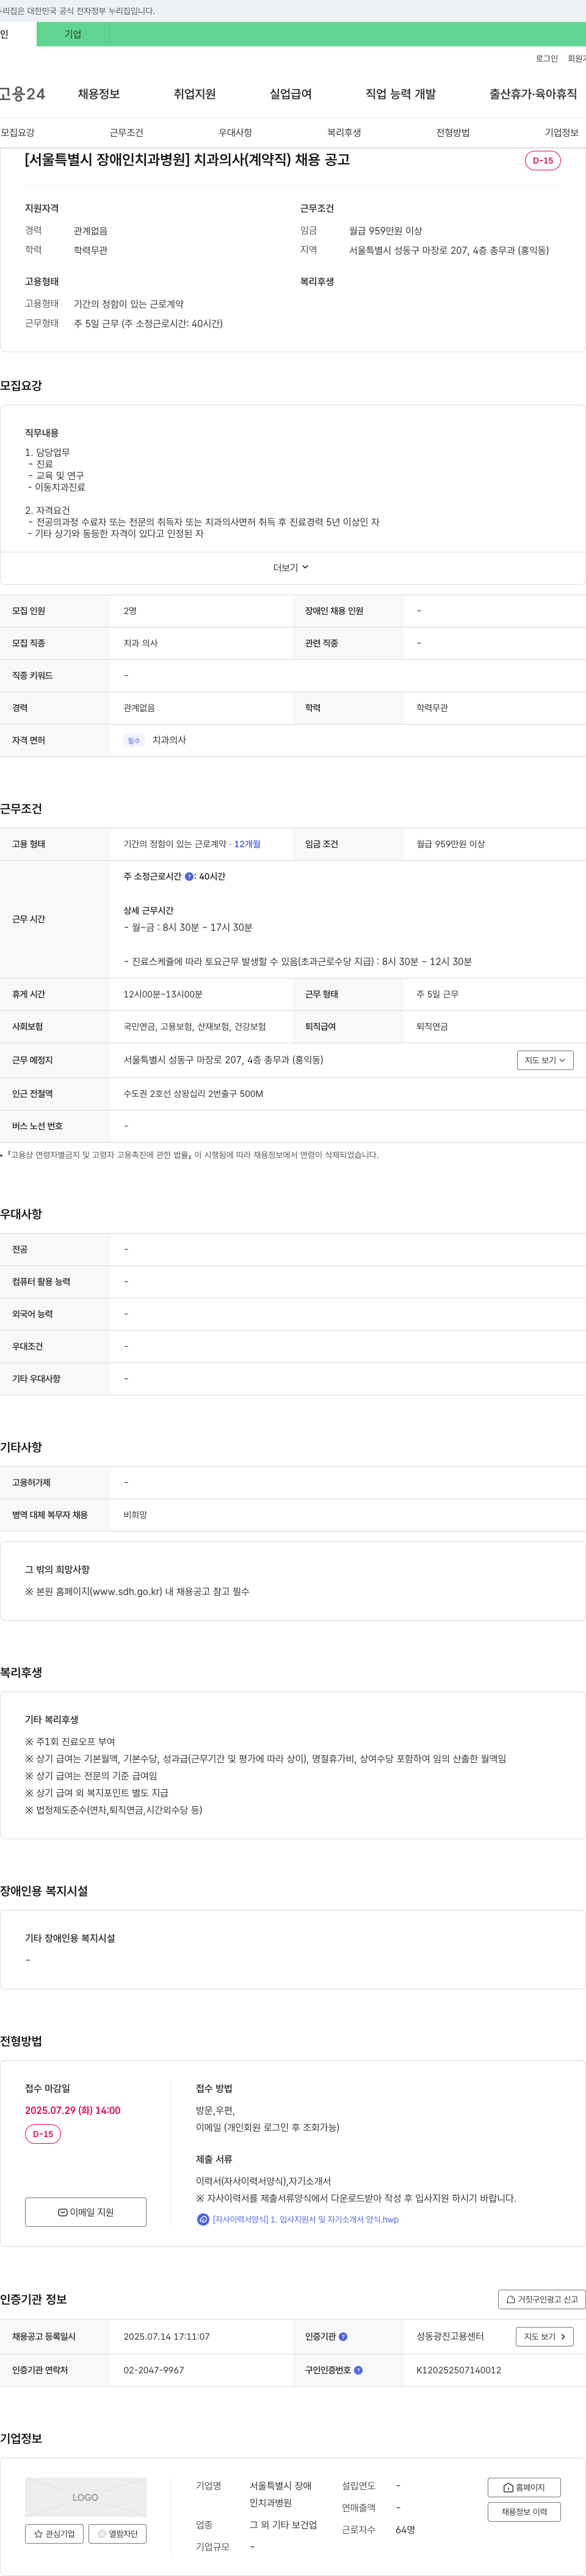The height and width of the screenshot is (2576, 586).
Task: Click the D-15 badge next to the title
Action: (x=543, y=160)
